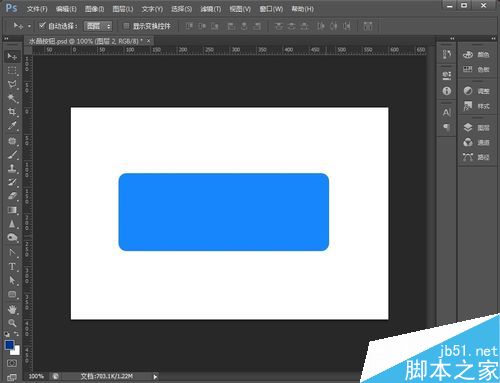Screen dimensions: 500x383
Task: Open the status bar info arrow menu
Action: pos(155,377)
